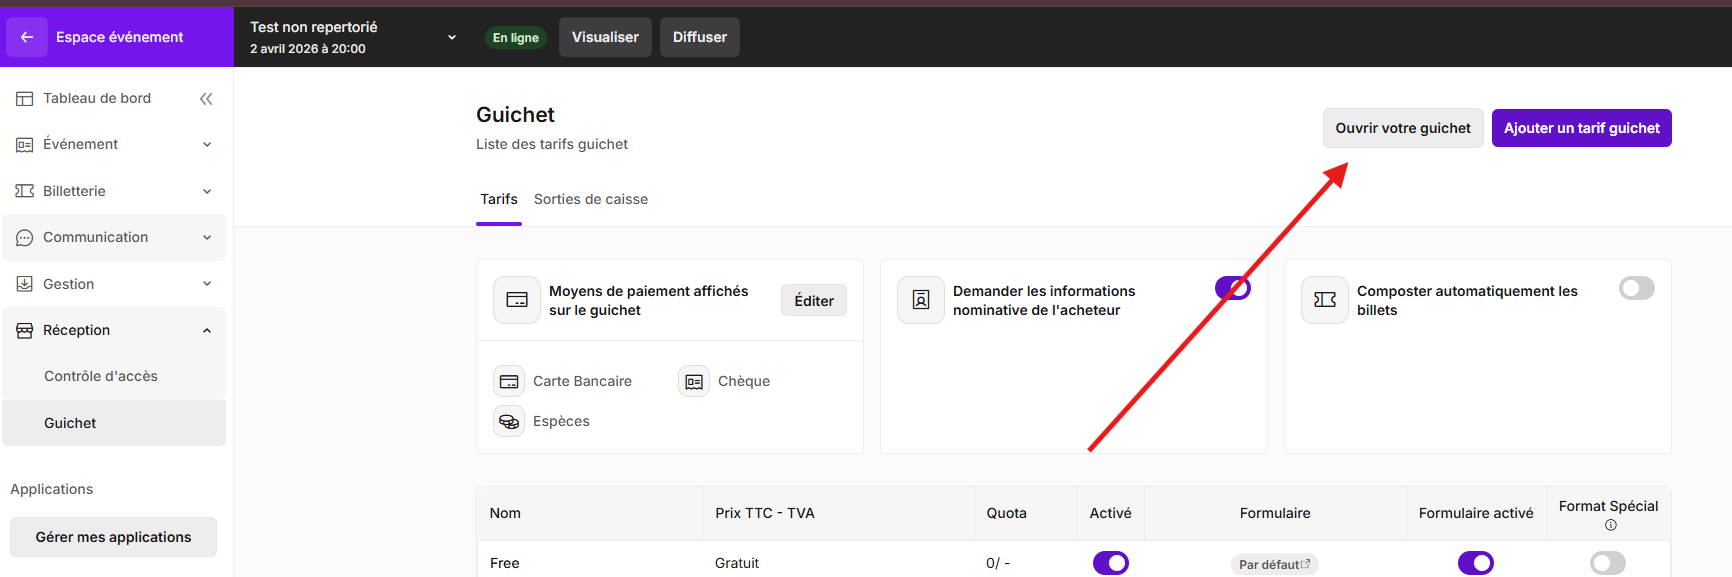Screen dimensions: 1732x577
Task: Click the Free tariff name cell
Action: [x=505, y=563]
